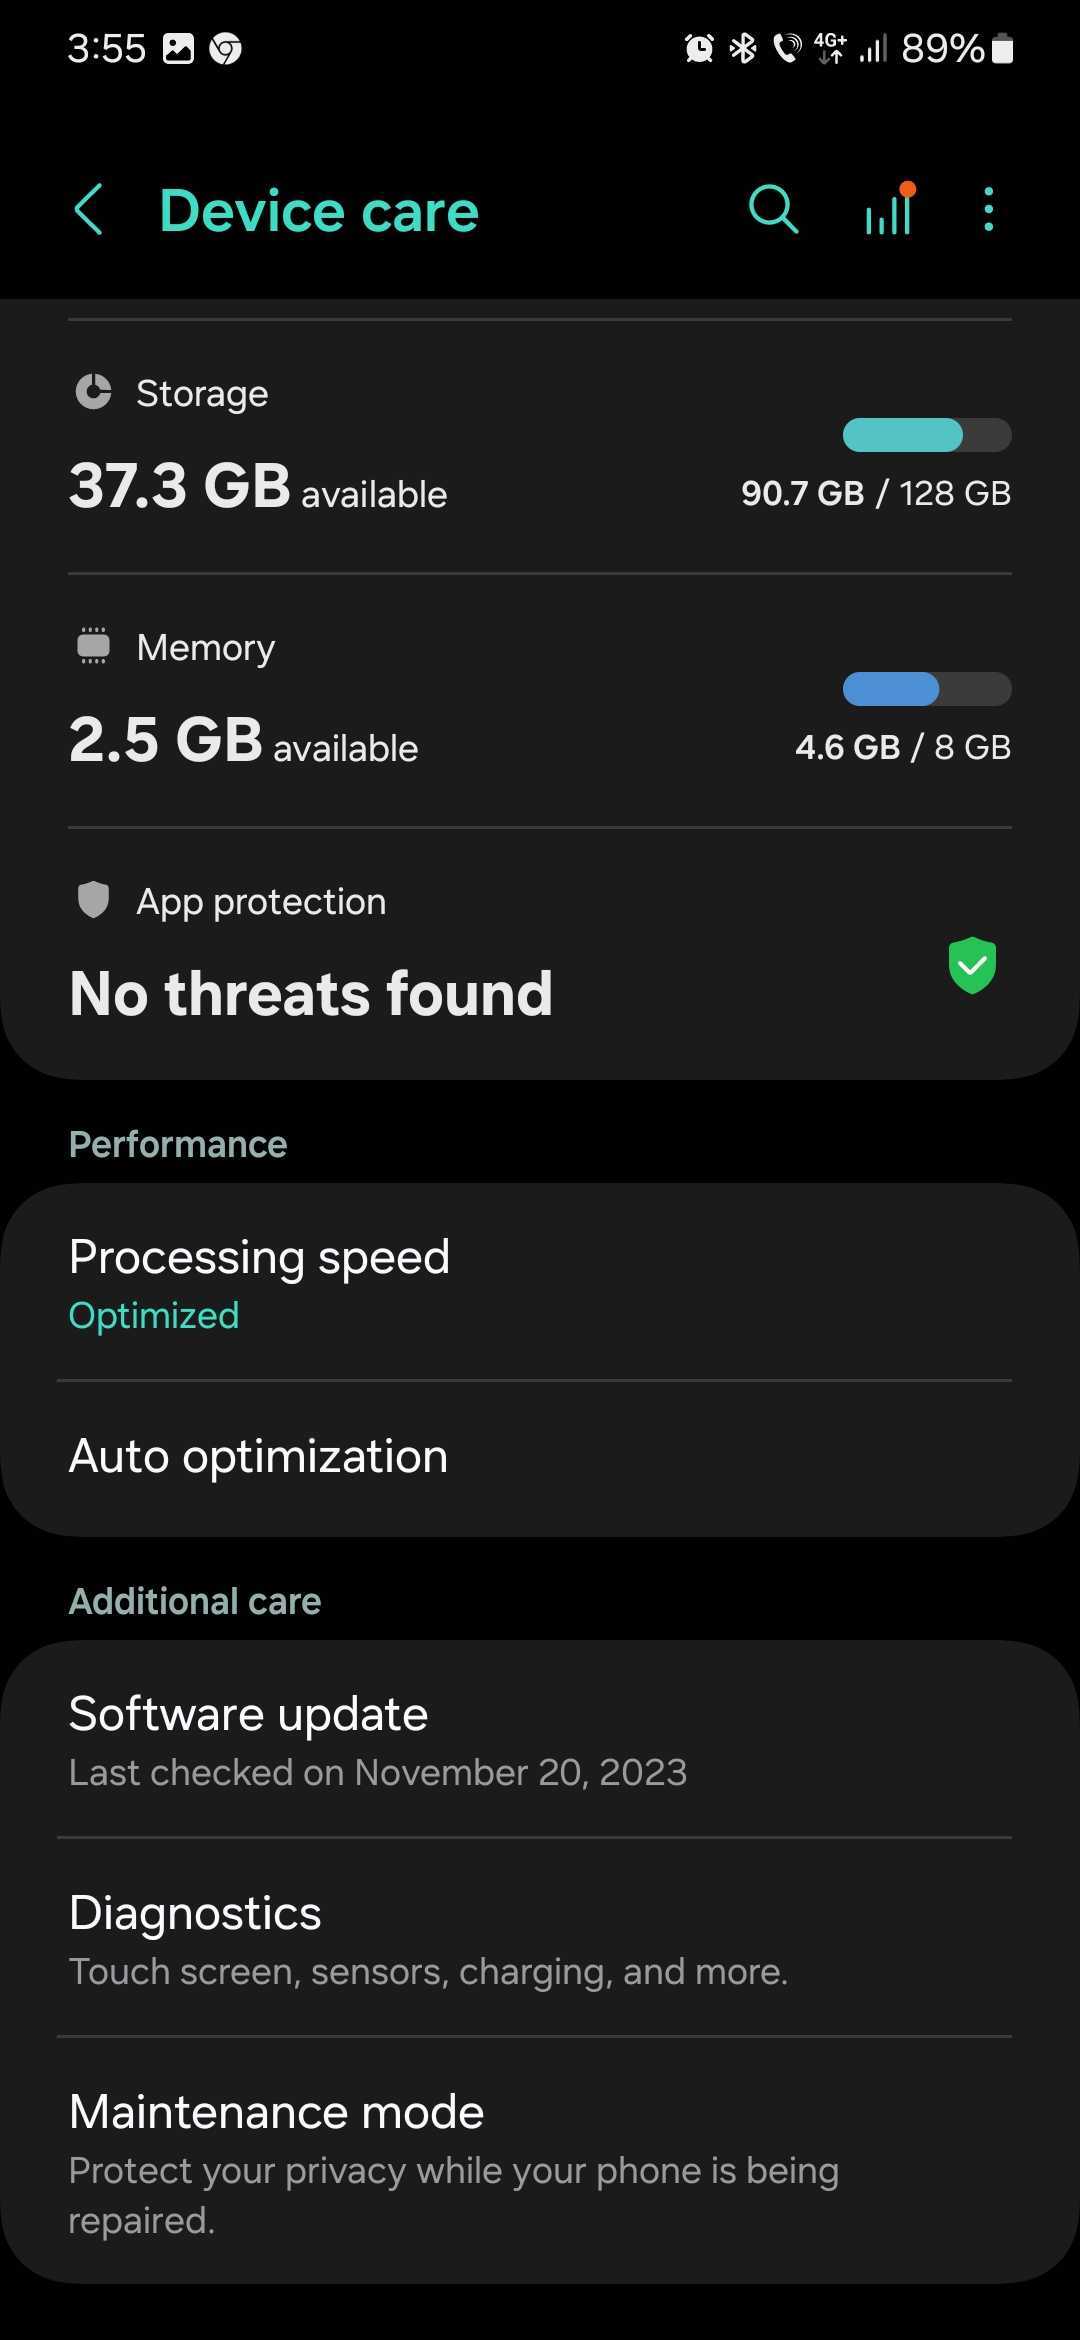The height and width of the screenshot is (2340, 1080).
Task: Tap the No threats found status
Action: [x=310, y=994]
